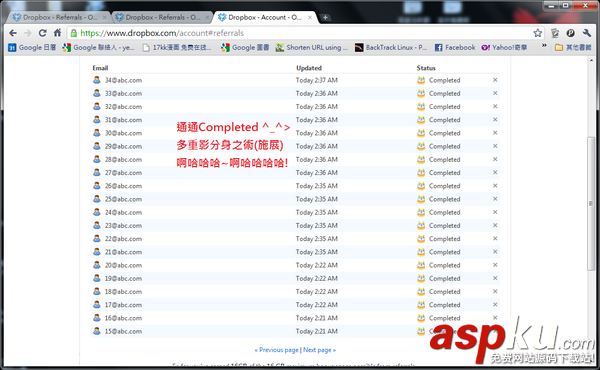Viewport: 600px width, 370px height.
Task: Delete the 30@abc.com referral row
Action: (495, 133)
